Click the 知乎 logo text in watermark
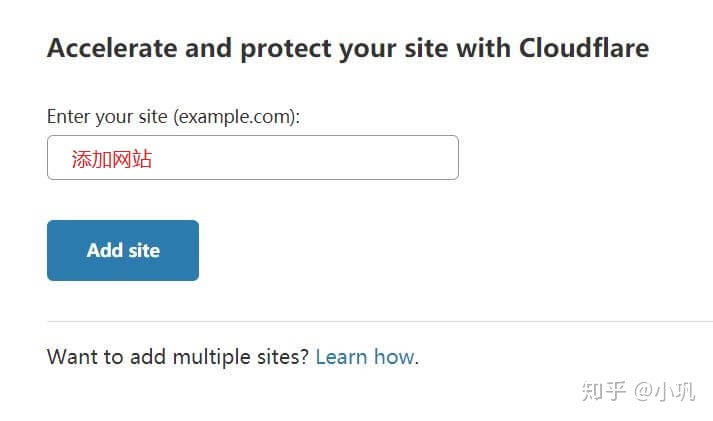 [603, 391]
